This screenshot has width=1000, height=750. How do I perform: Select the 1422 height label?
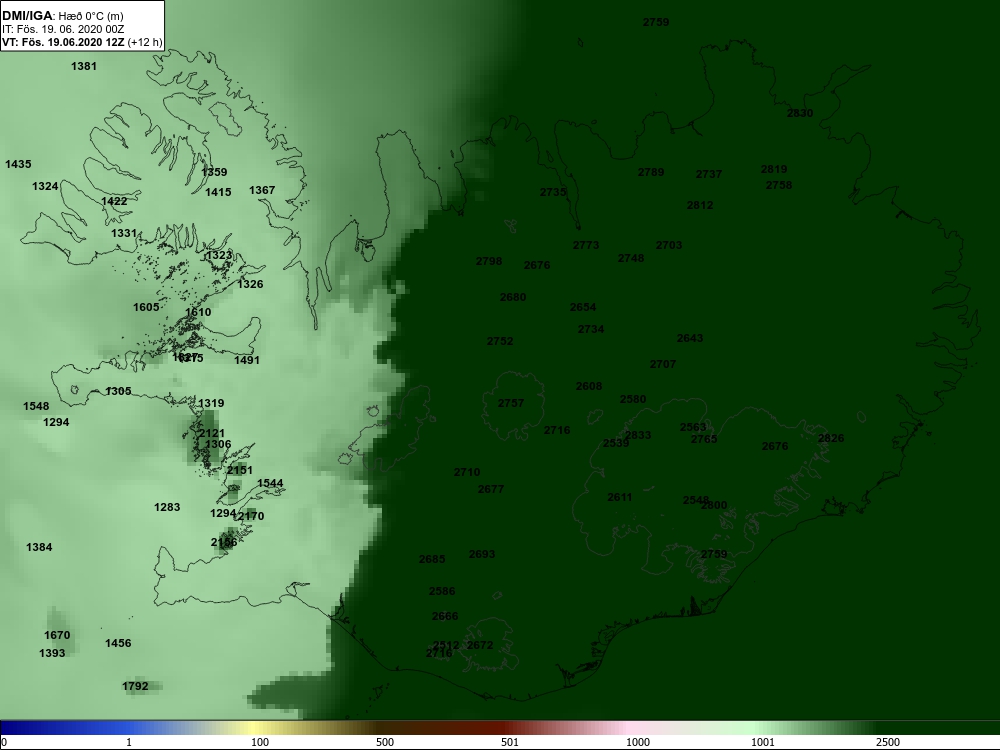coord(114,201)
